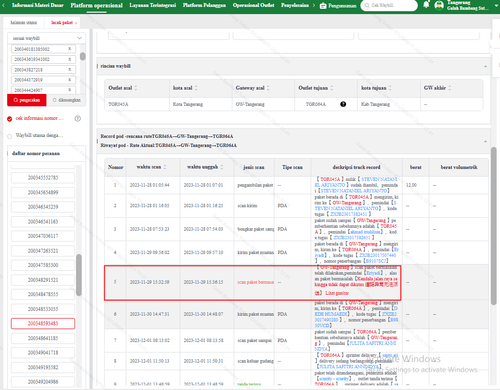
Task: Remove waybill 200344424907 with its X
Action: [x=70, y=90]
